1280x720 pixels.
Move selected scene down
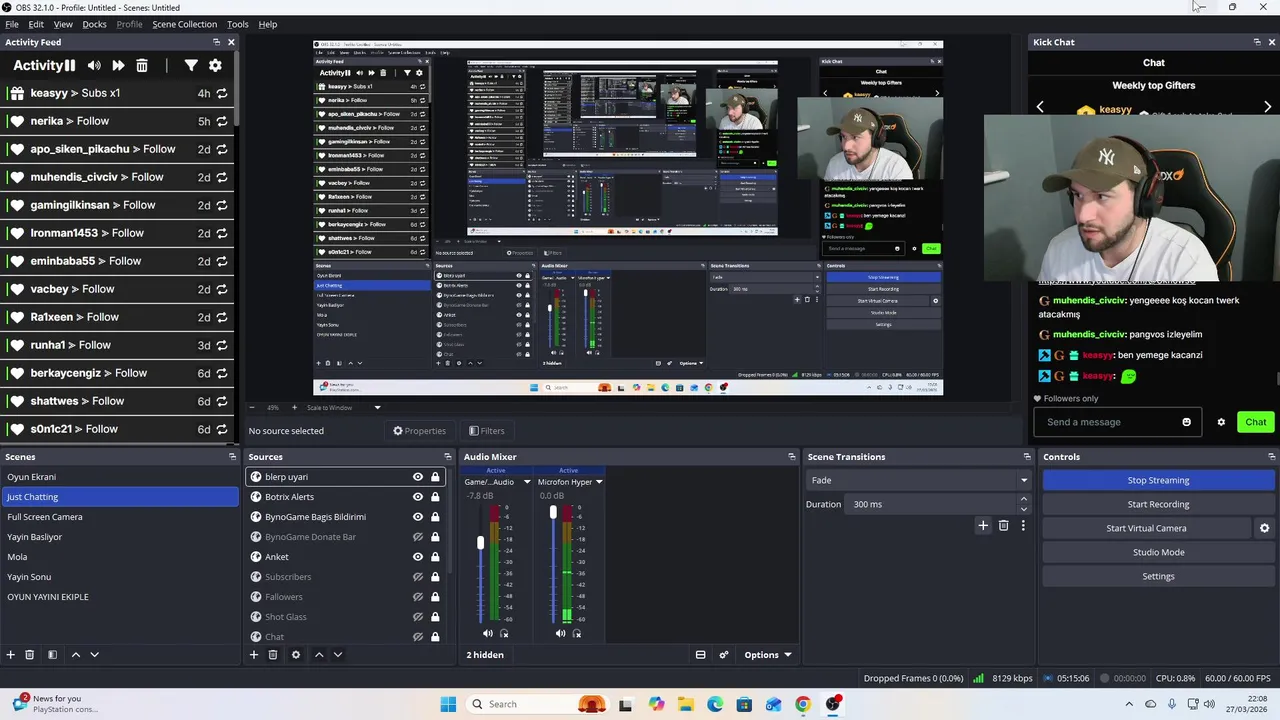tap(94, 655)
